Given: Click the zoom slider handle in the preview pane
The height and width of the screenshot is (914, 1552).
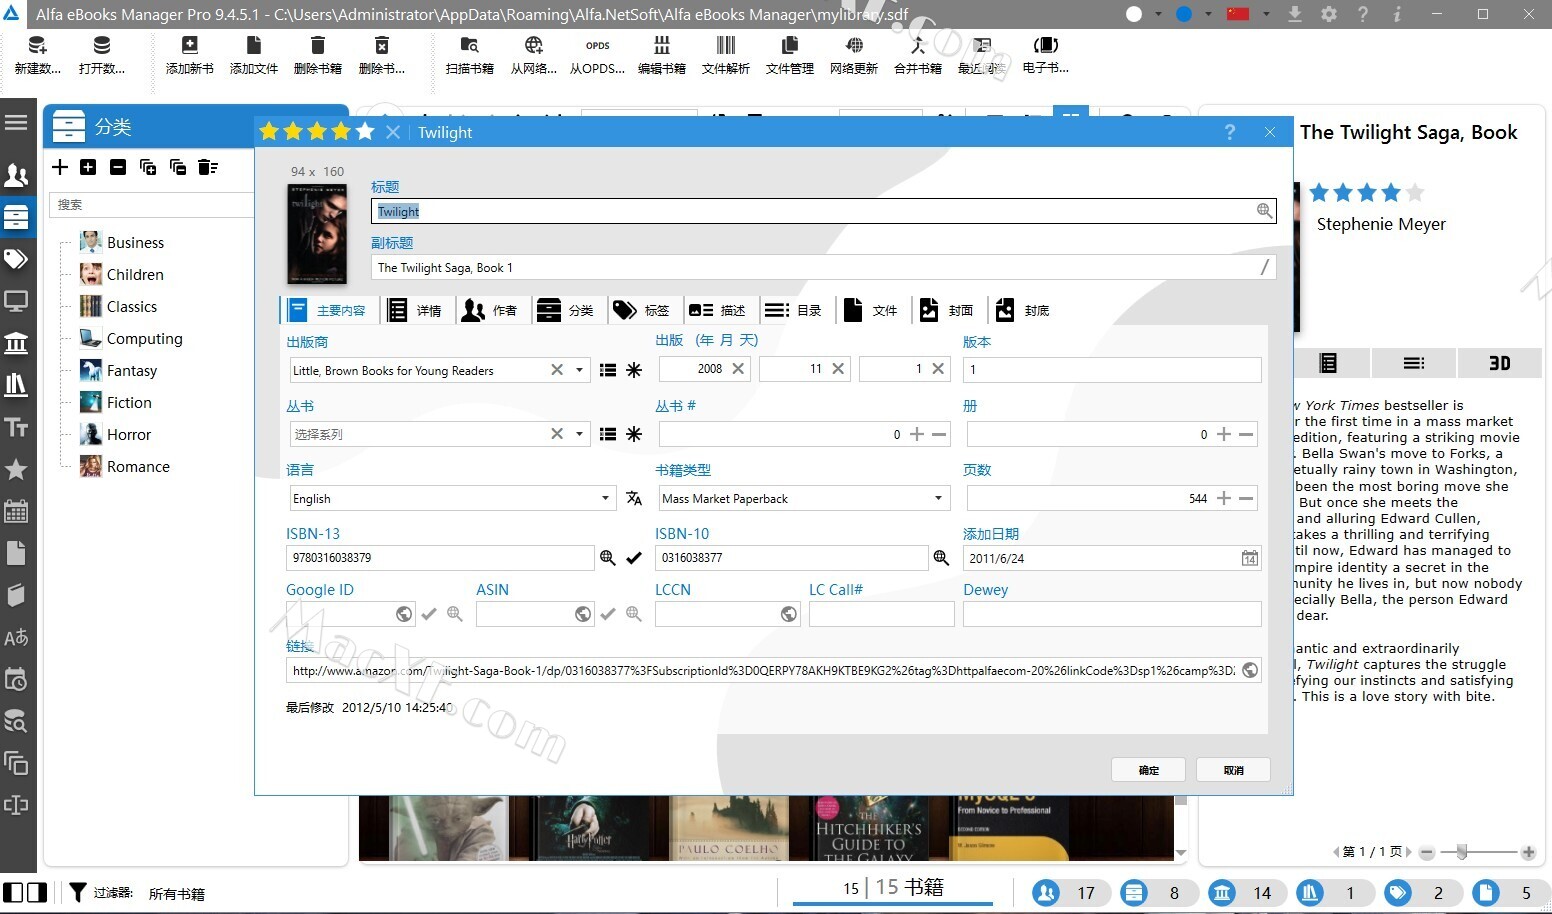Looking at the screenshot, I should pos(1462,852).
